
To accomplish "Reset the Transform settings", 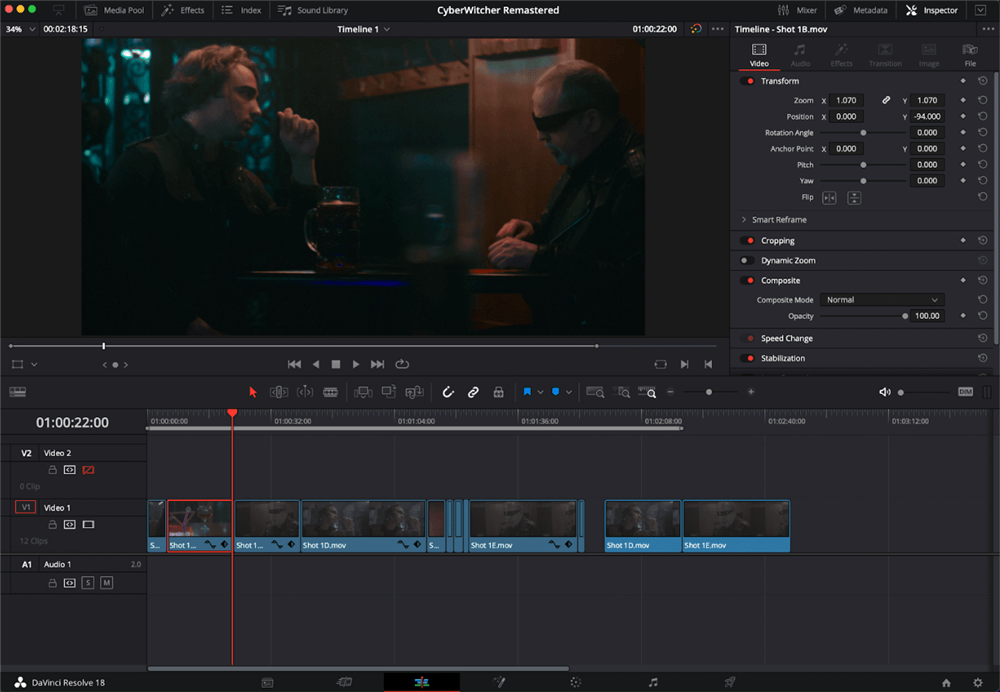I will pos(983,81).
